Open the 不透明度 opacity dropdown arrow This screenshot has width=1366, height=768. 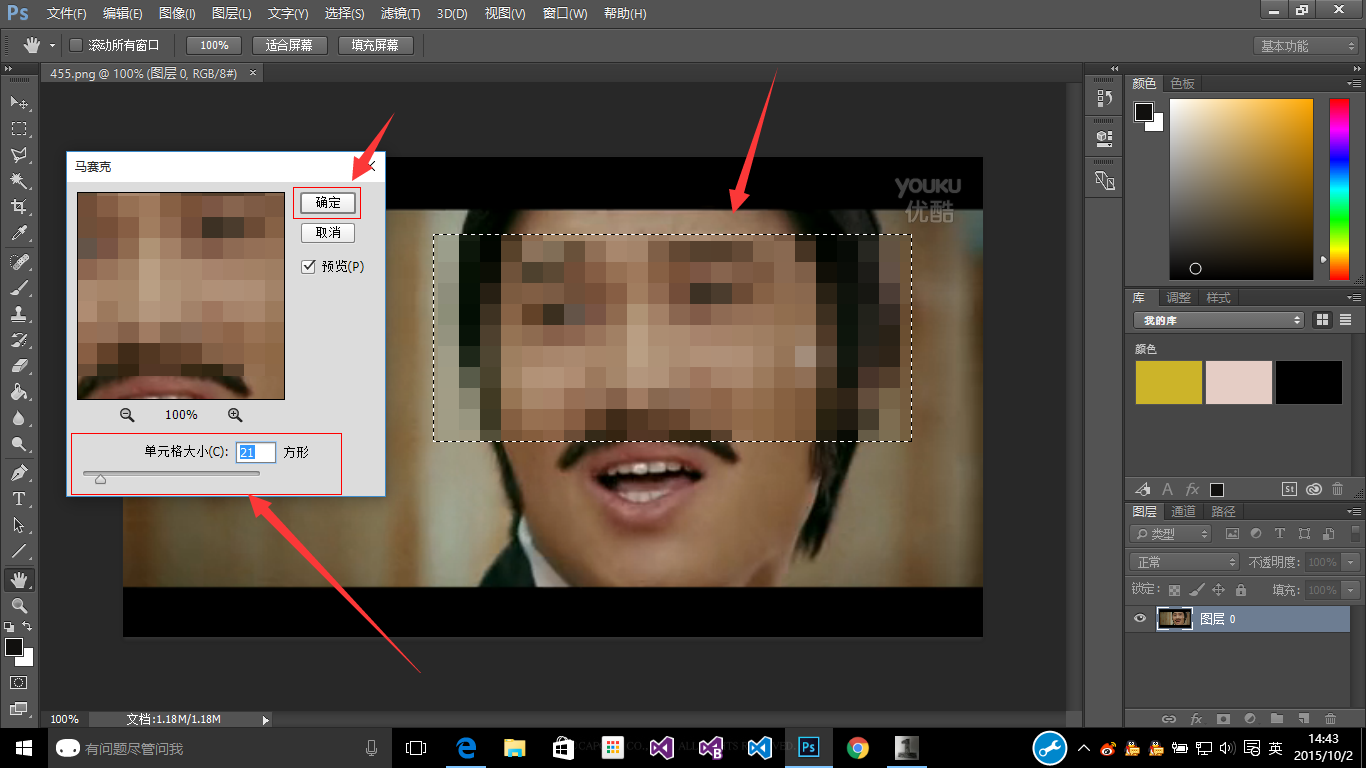click(x=1351, y=562)
